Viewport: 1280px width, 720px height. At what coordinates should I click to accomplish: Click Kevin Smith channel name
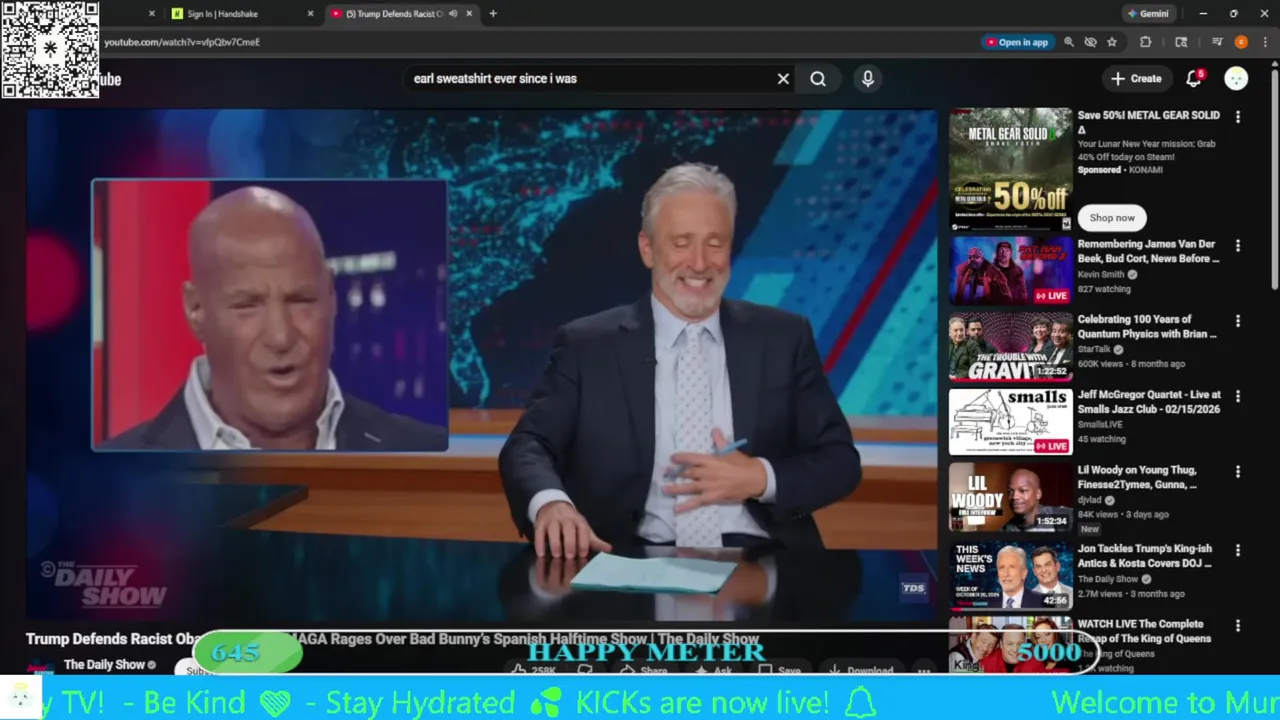[1100, 274]
